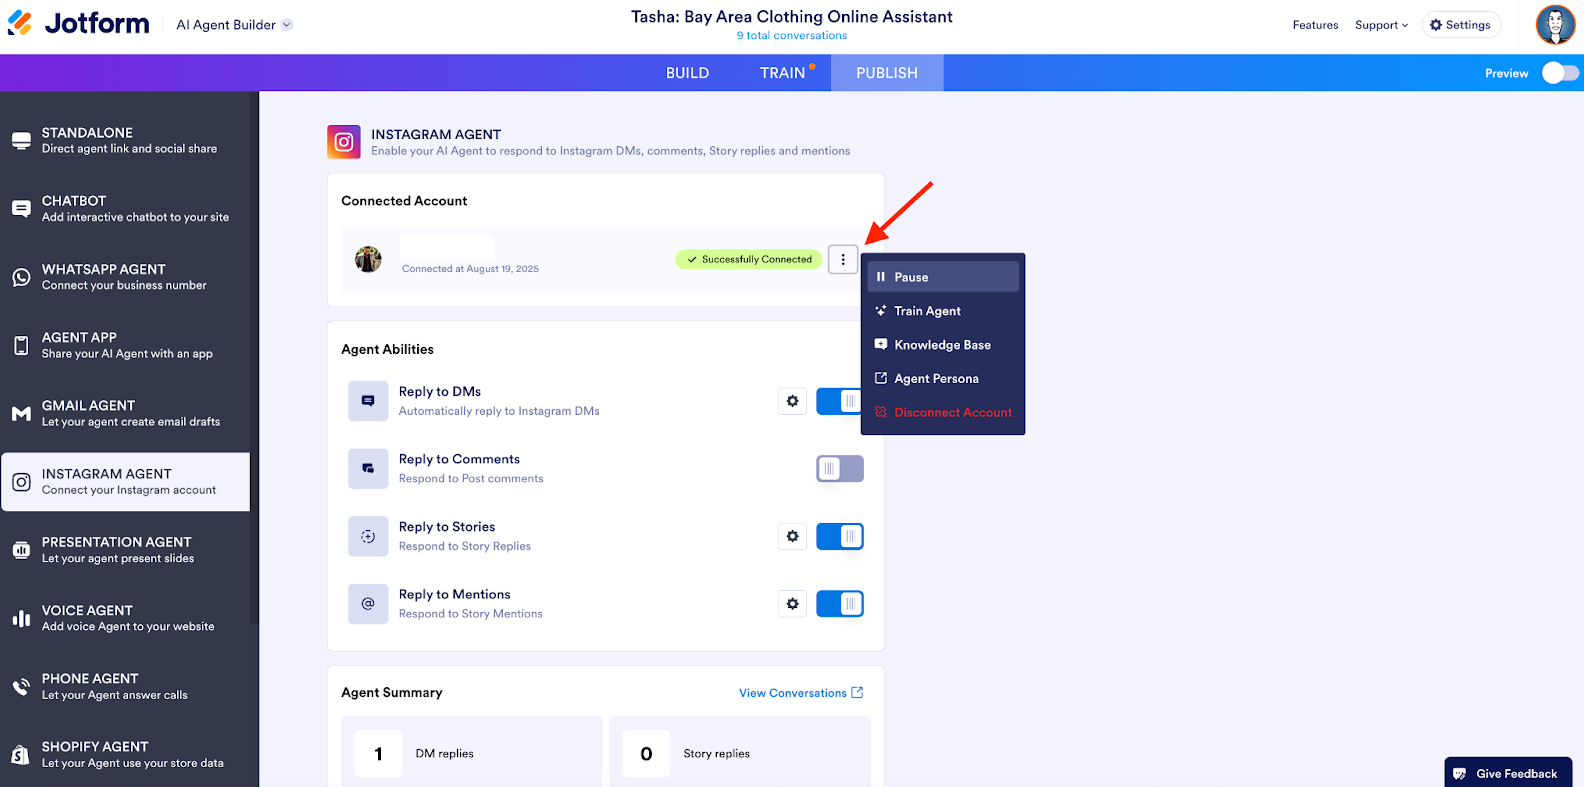Choose Train Agent in the menu
The width and height of the screenshot is (1584, 787).
[x=943, y=311]
